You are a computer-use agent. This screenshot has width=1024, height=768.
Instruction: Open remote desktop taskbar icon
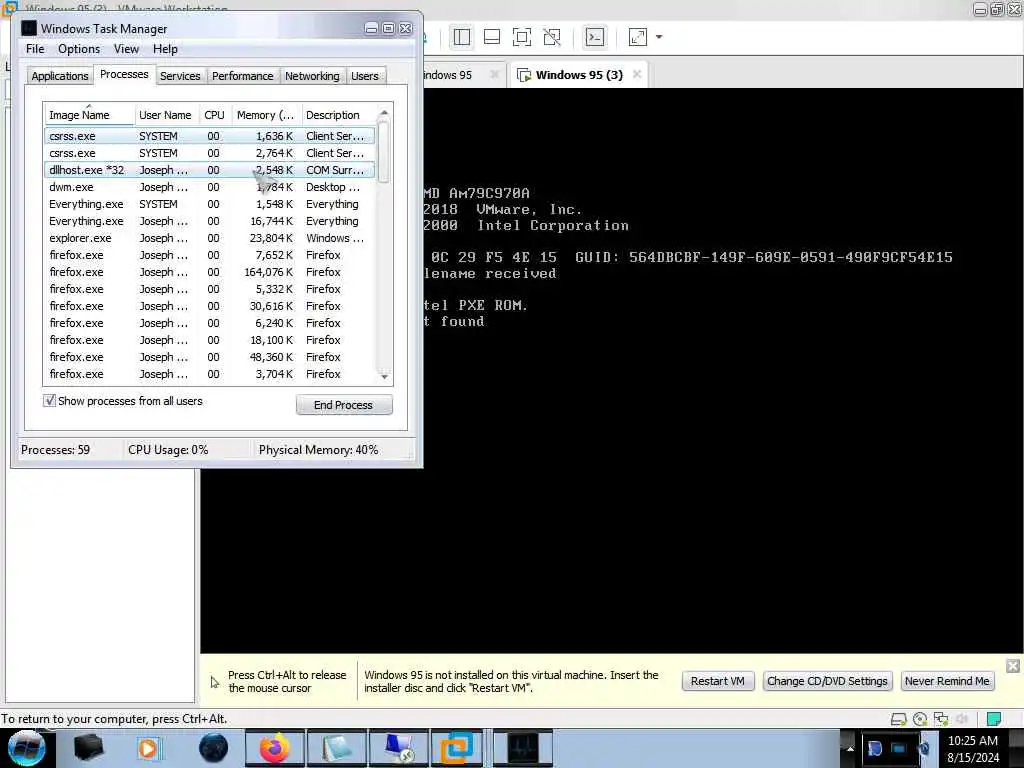(397, 748)
